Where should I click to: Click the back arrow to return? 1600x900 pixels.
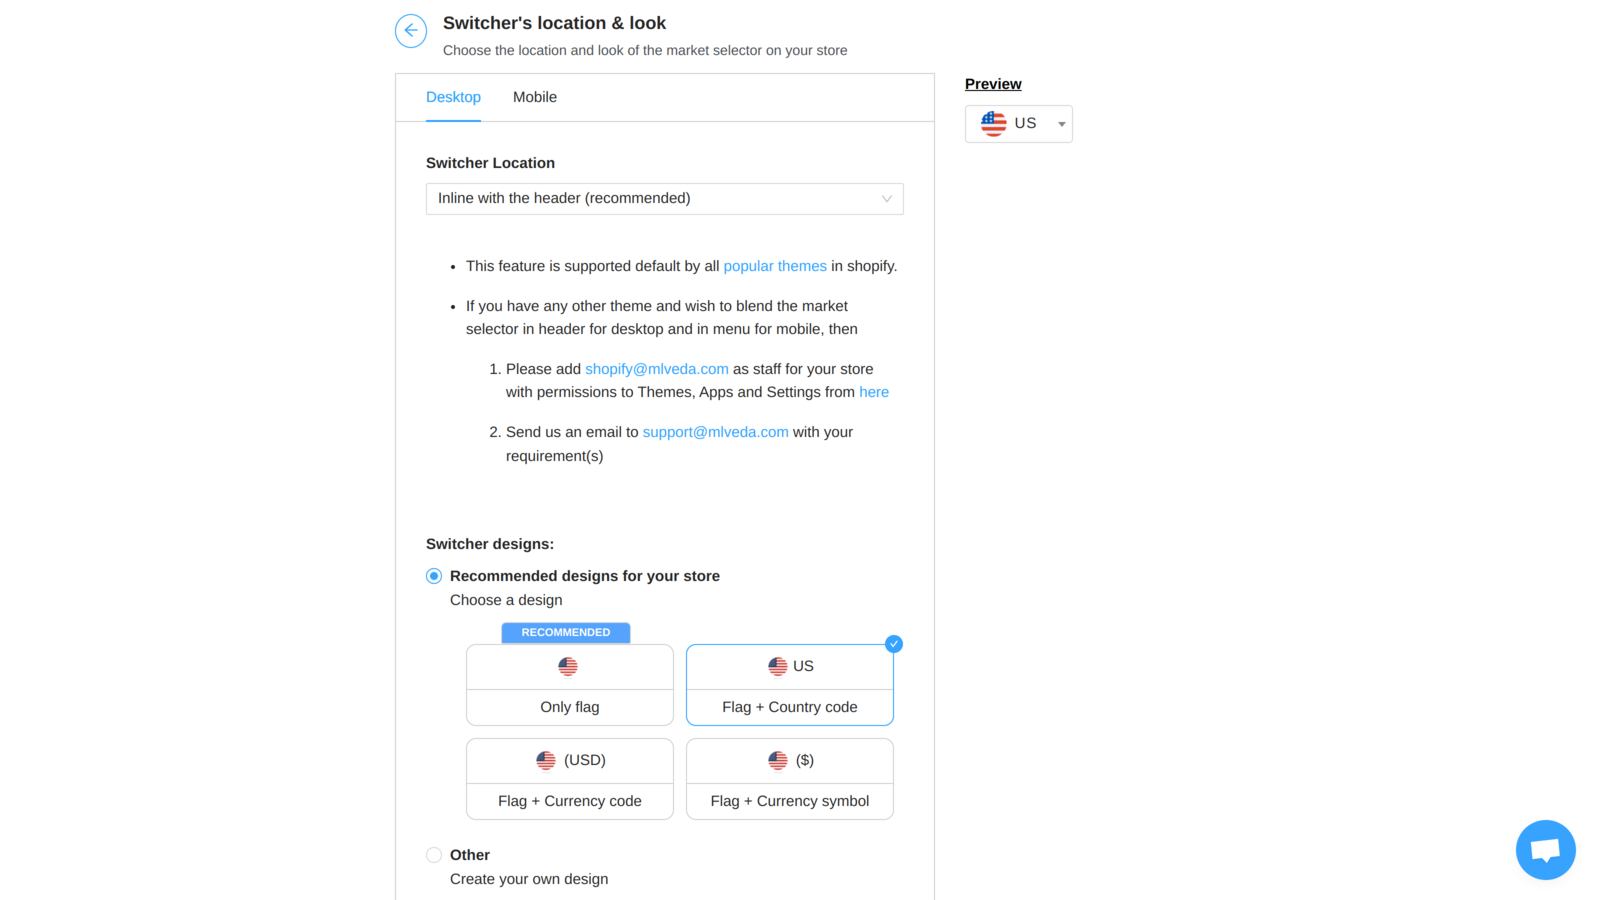click(x=411, y=31)
